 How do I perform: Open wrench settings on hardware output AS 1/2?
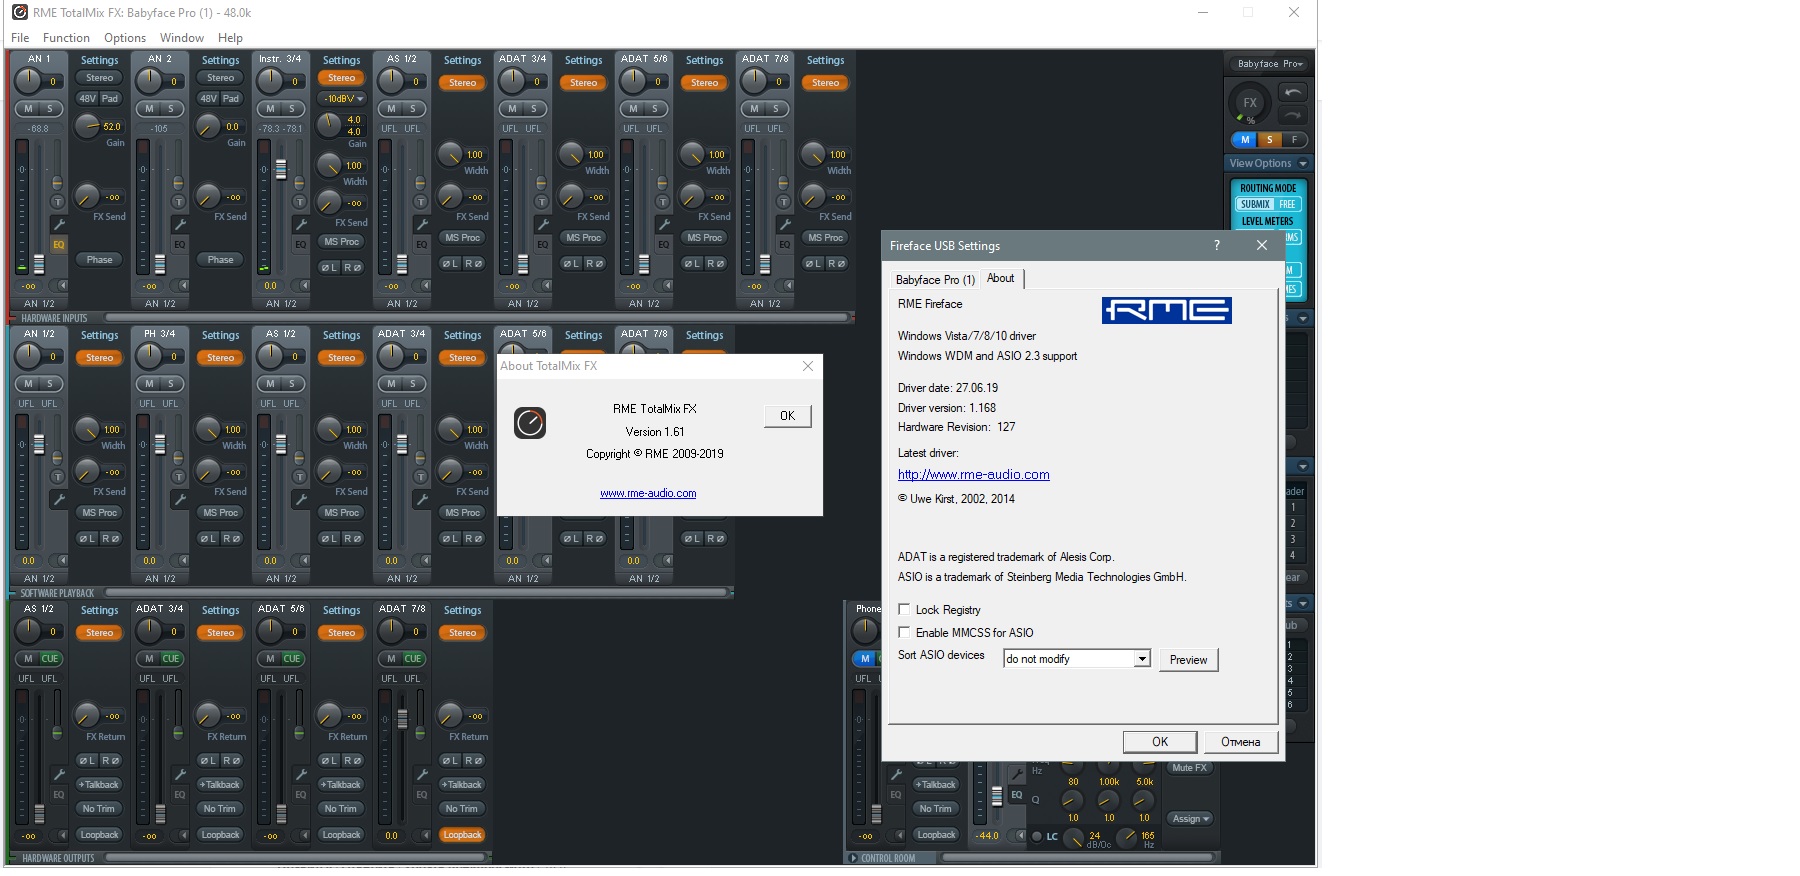click(x=59, y=774)
